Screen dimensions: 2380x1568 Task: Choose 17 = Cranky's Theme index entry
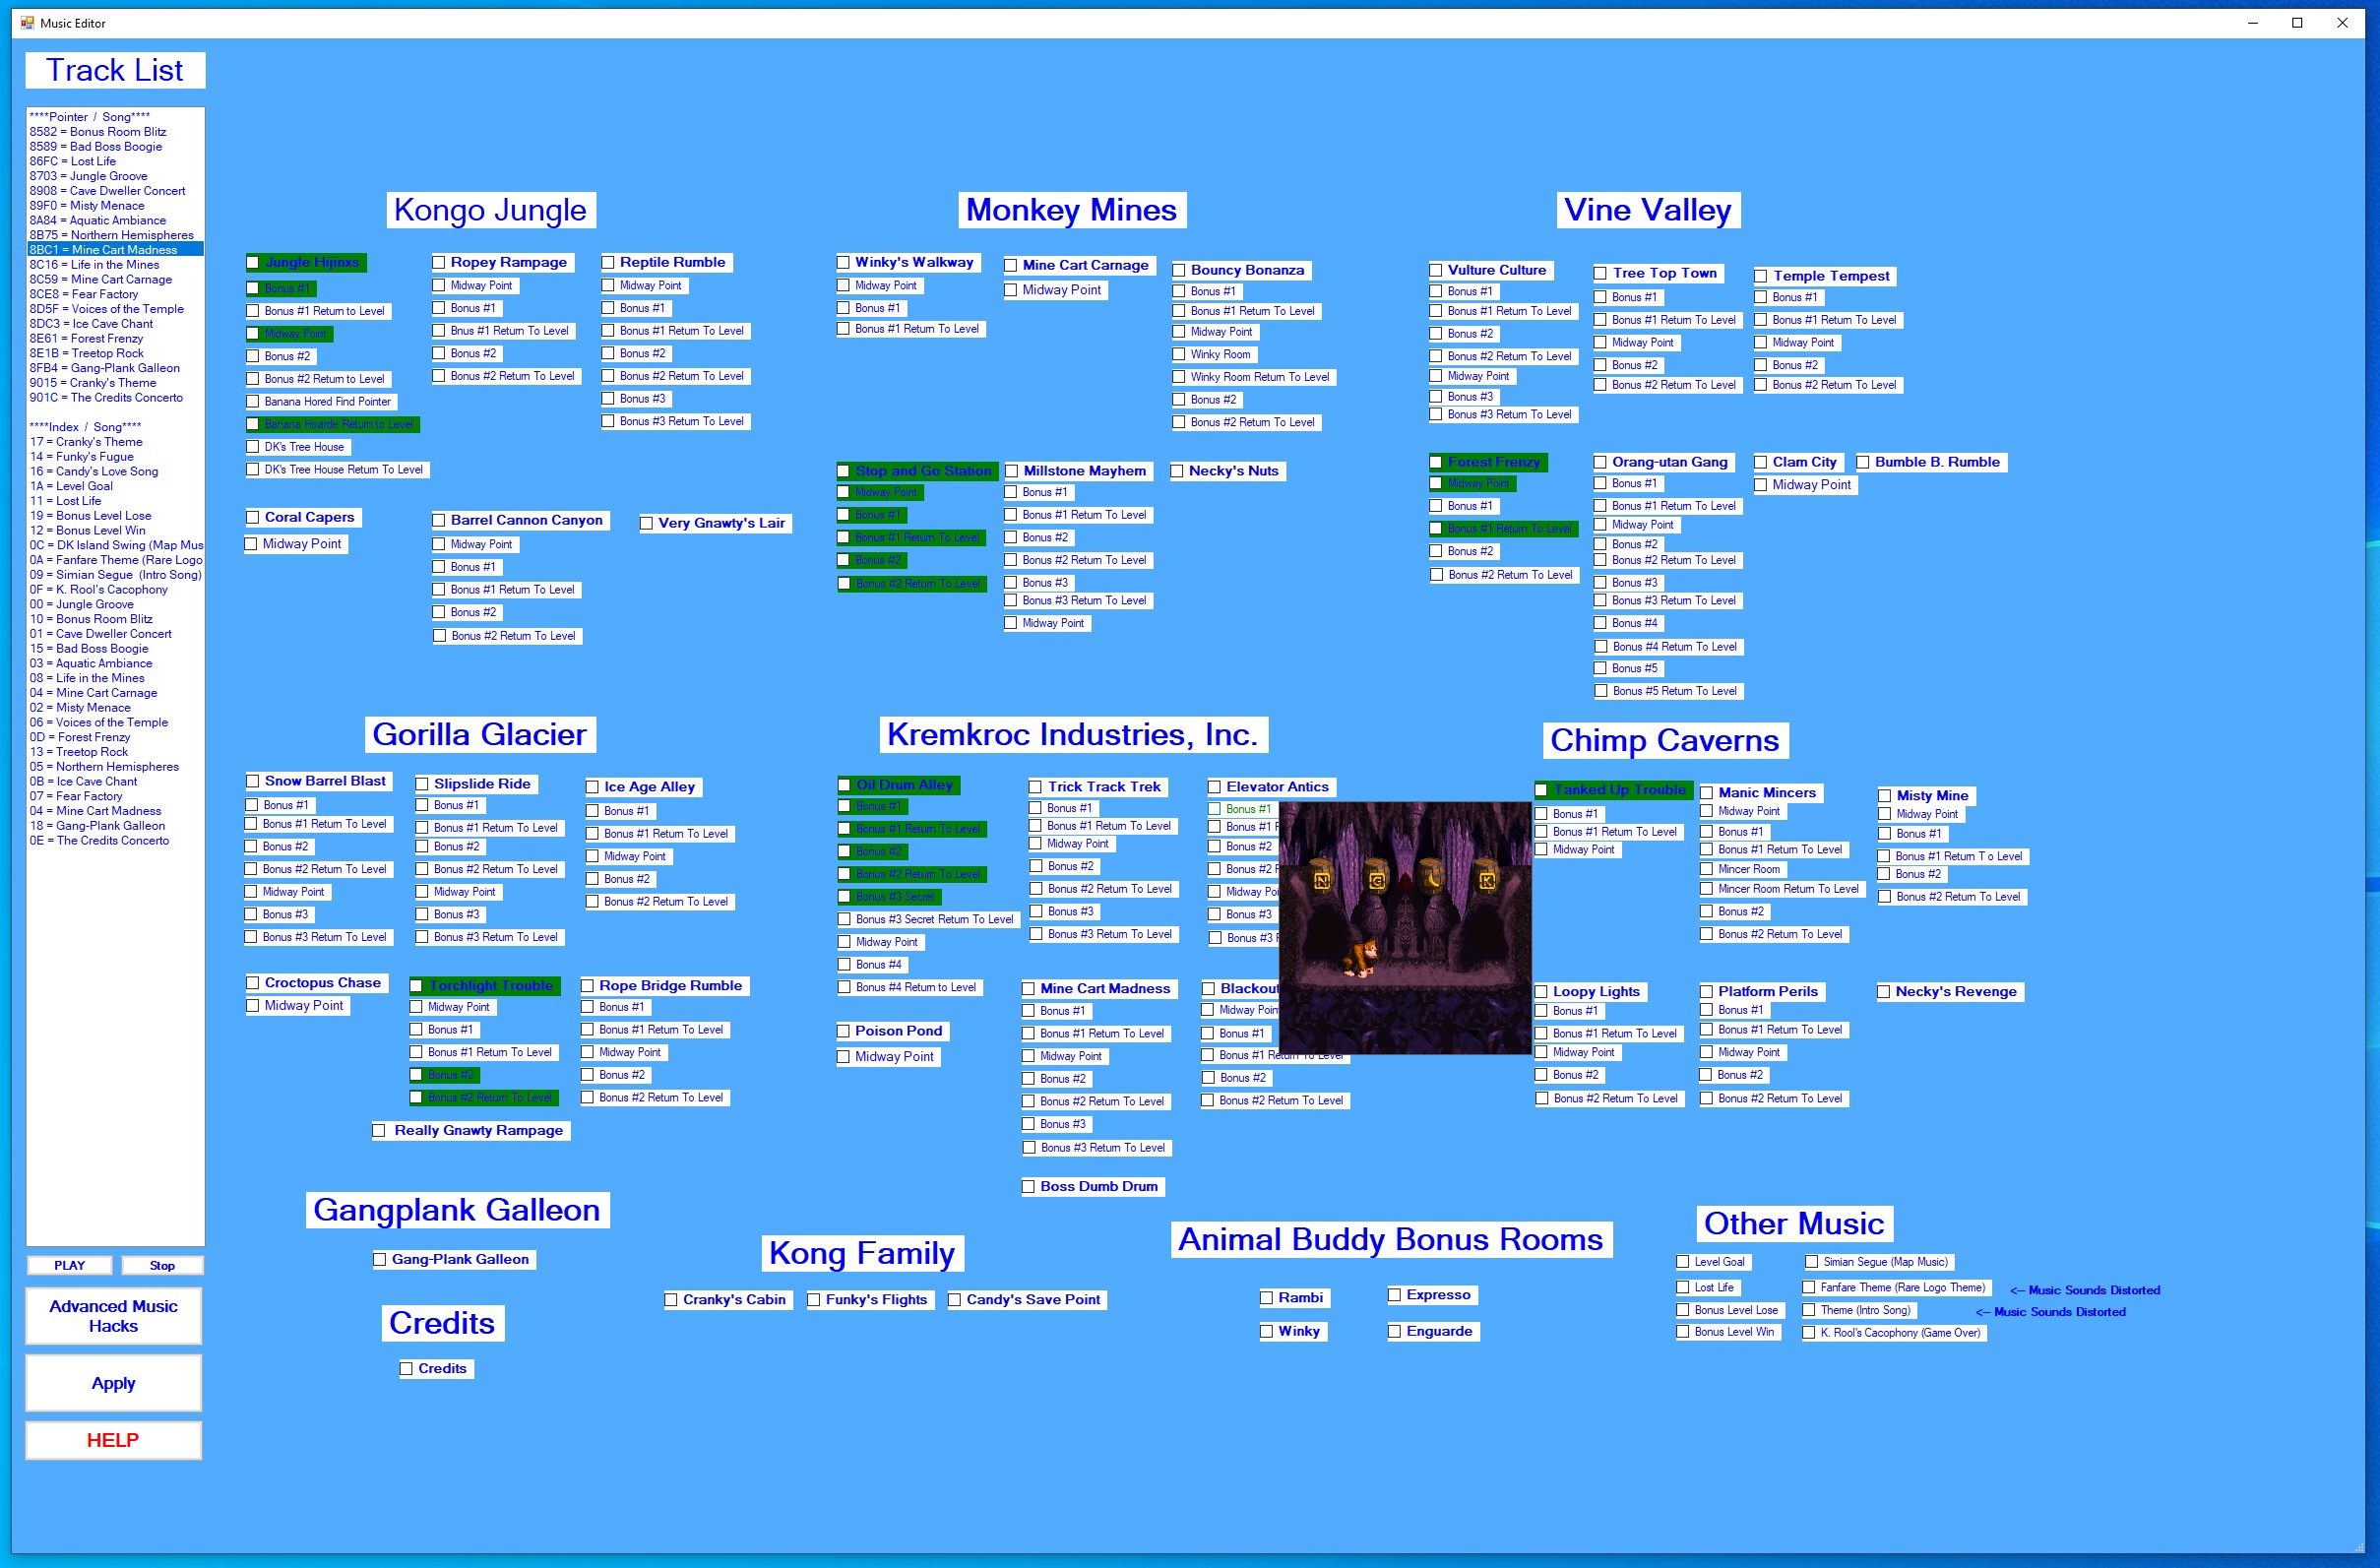(x=86, y=442)
